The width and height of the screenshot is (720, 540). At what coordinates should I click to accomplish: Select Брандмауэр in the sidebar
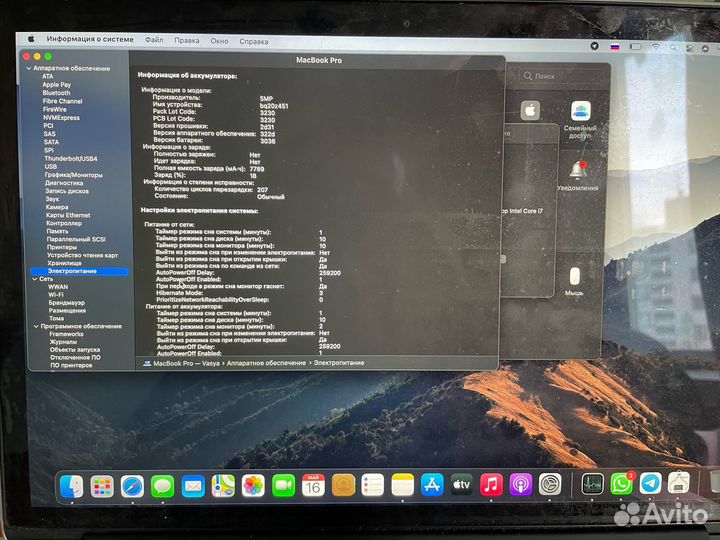point(67,303)
